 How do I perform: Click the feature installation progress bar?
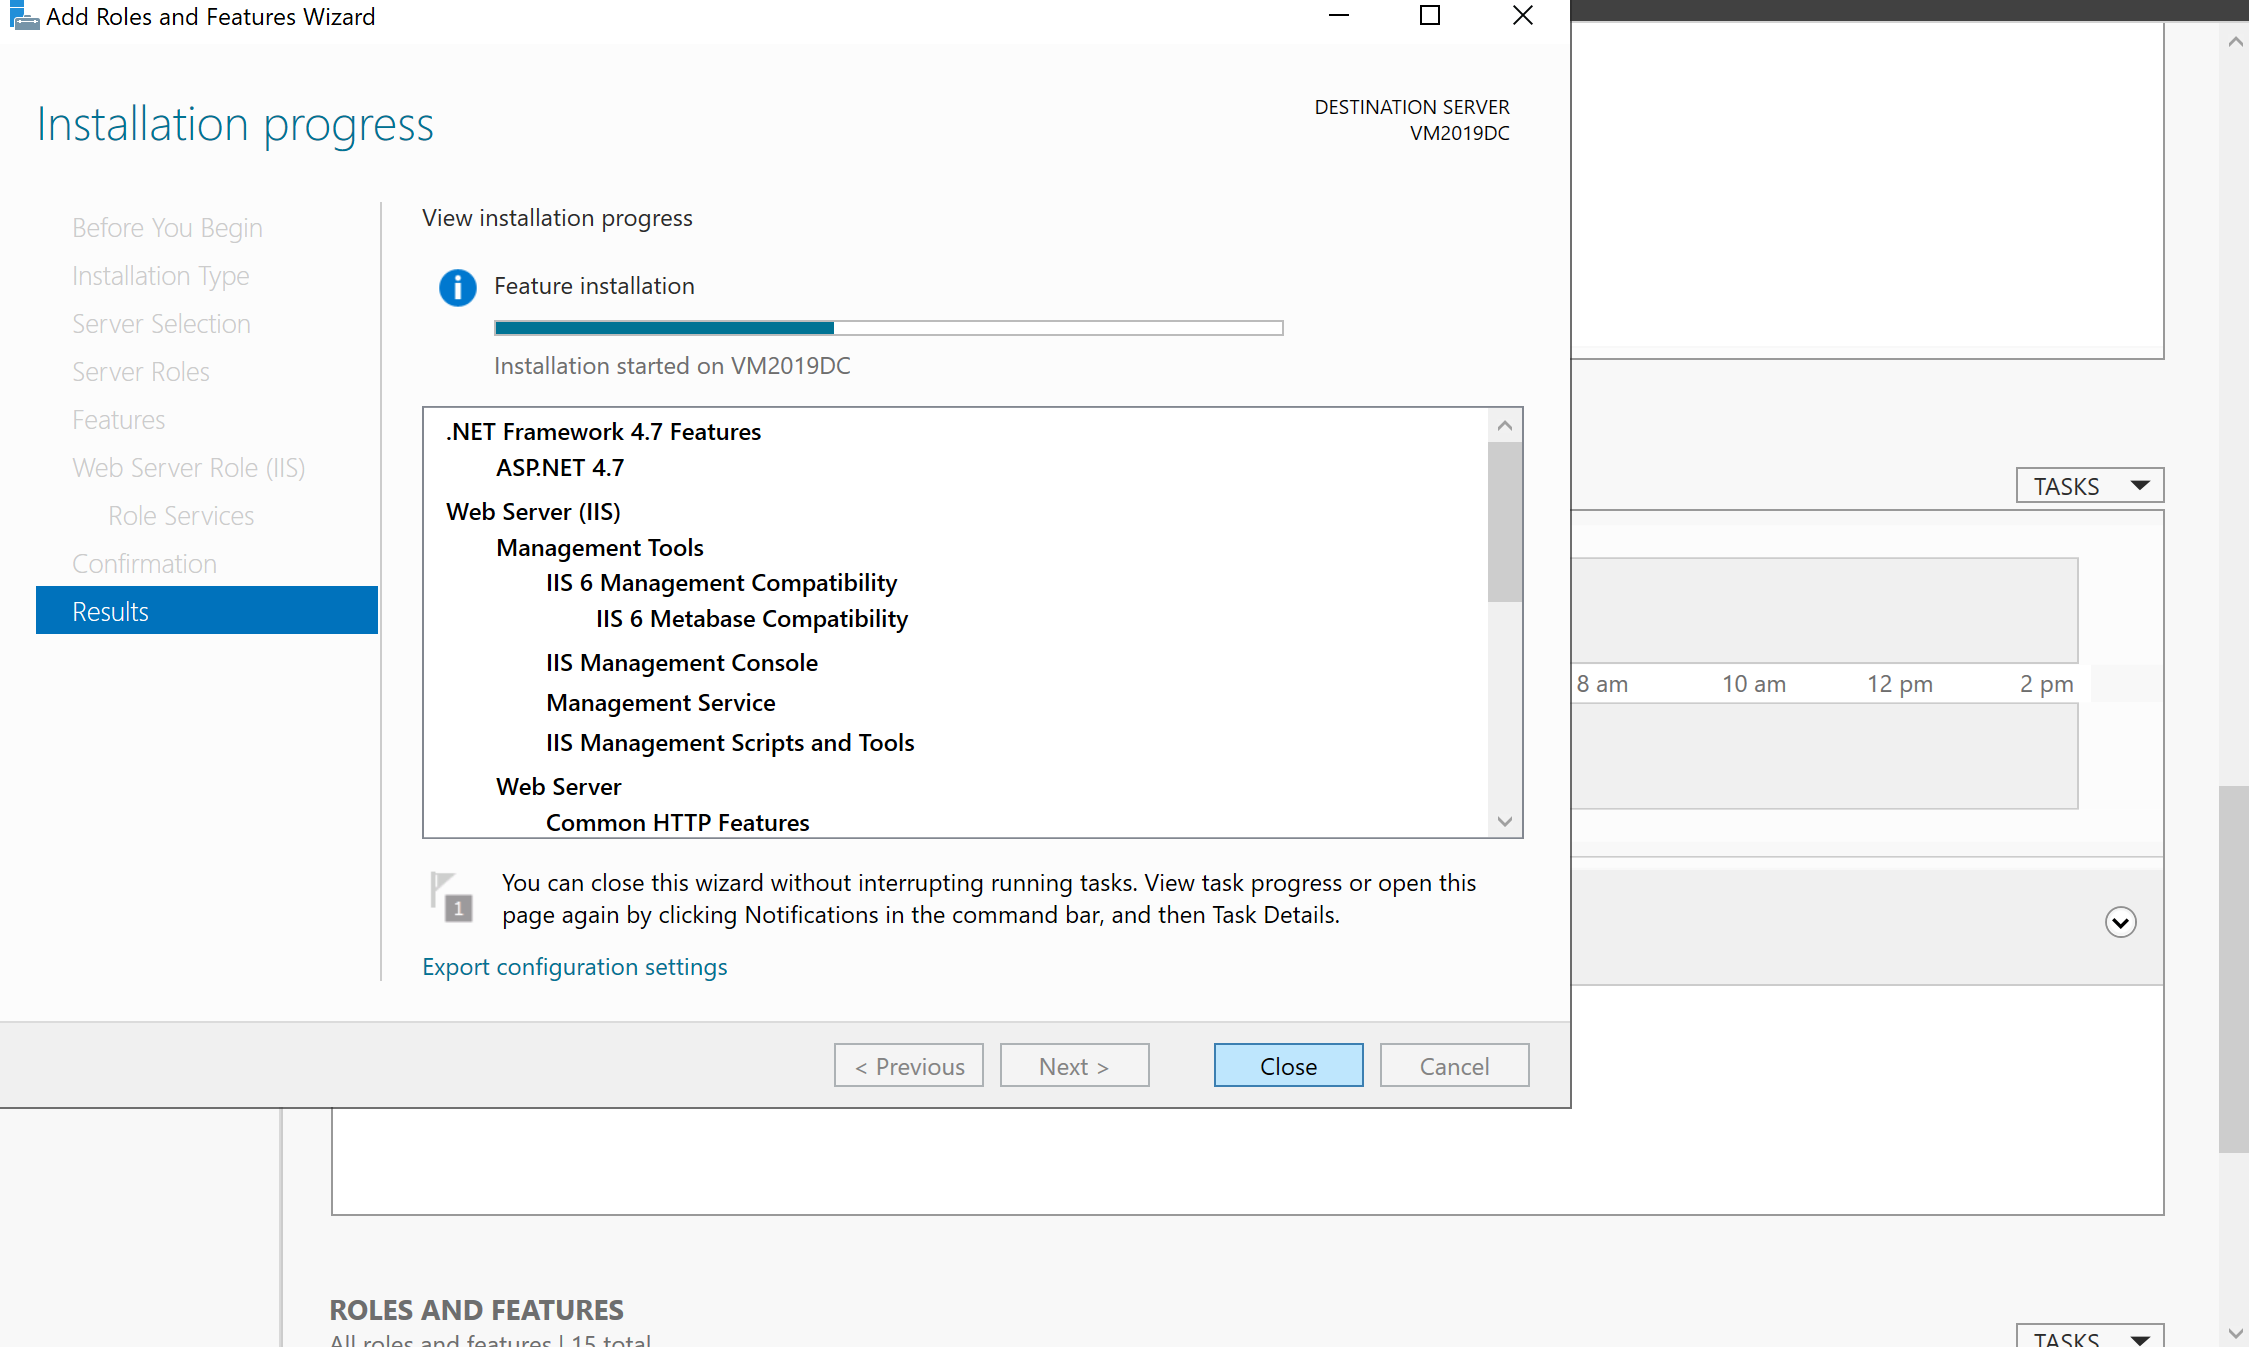point(888,328)
